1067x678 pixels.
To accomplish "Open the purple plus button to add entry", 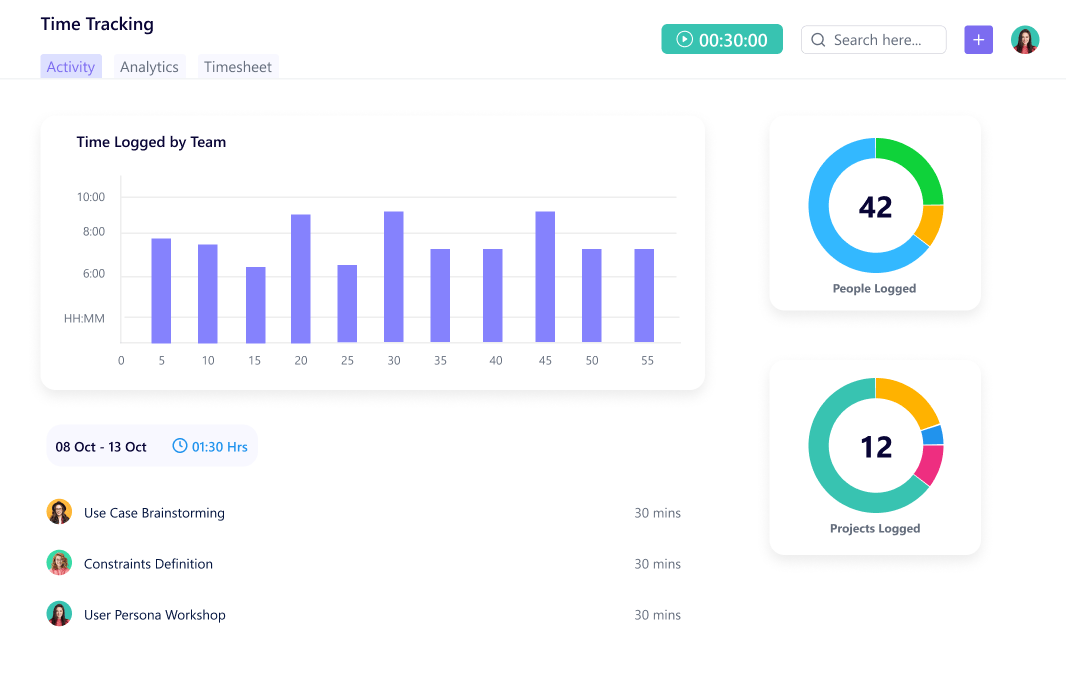I will click(x=978, y=39).
